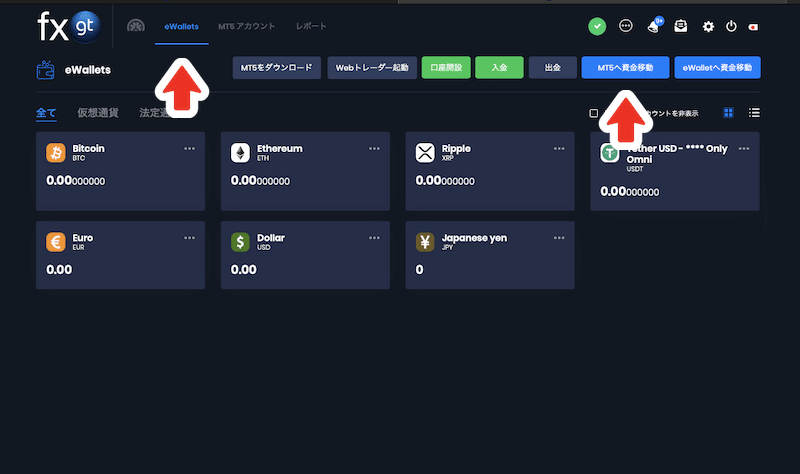Open the dashboard gauge icon
This screenshot has width=800, height=474.
pyautogui.click(x=136, y=26)
